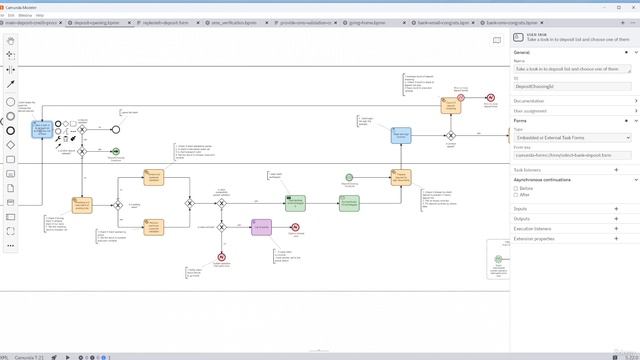Screen dimensions: 640x360
Task: Toggle XML view in status bar
Action: pyautogui.click(x=4, y=358)
